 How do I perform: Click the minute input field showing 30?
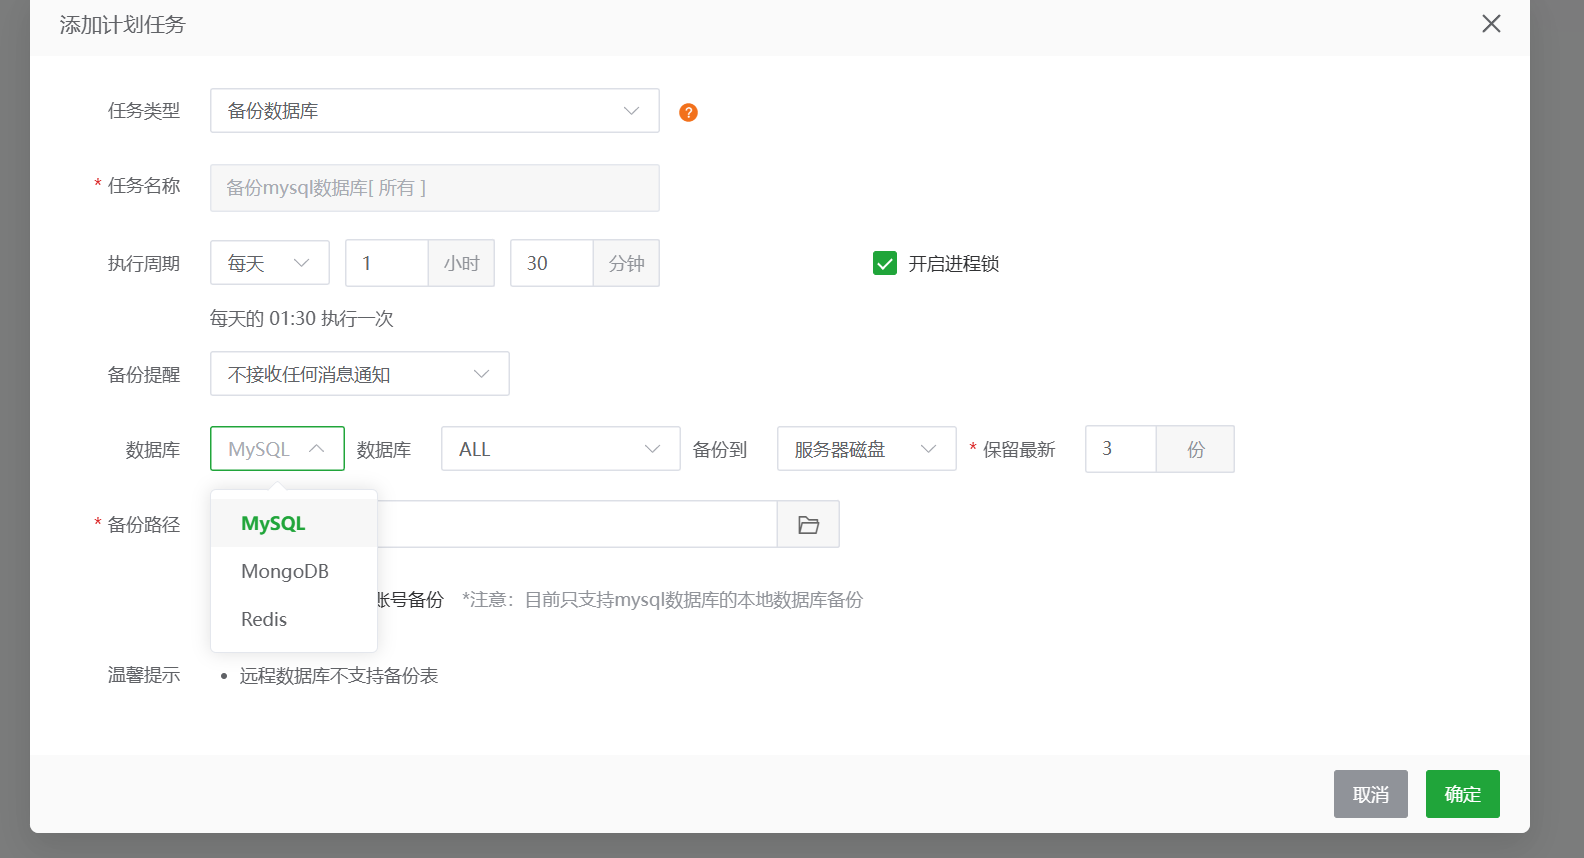[552, 263]
